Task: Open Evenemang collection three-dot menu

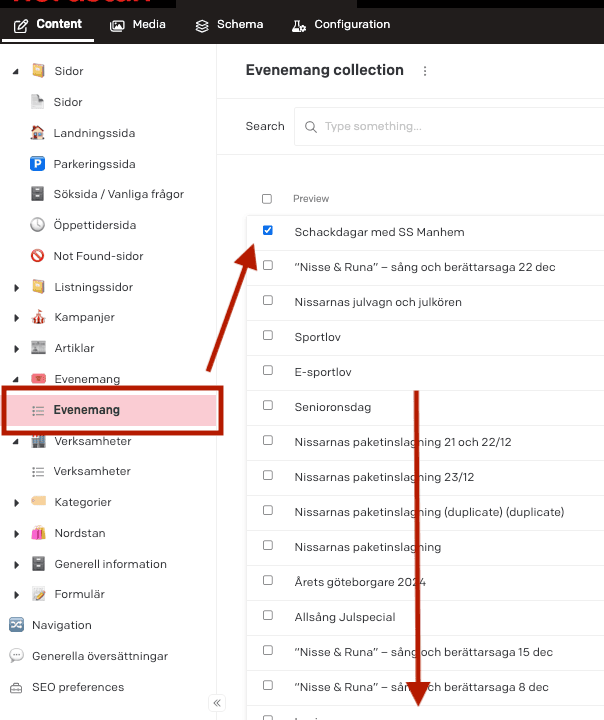Action: tap(425, 71)
